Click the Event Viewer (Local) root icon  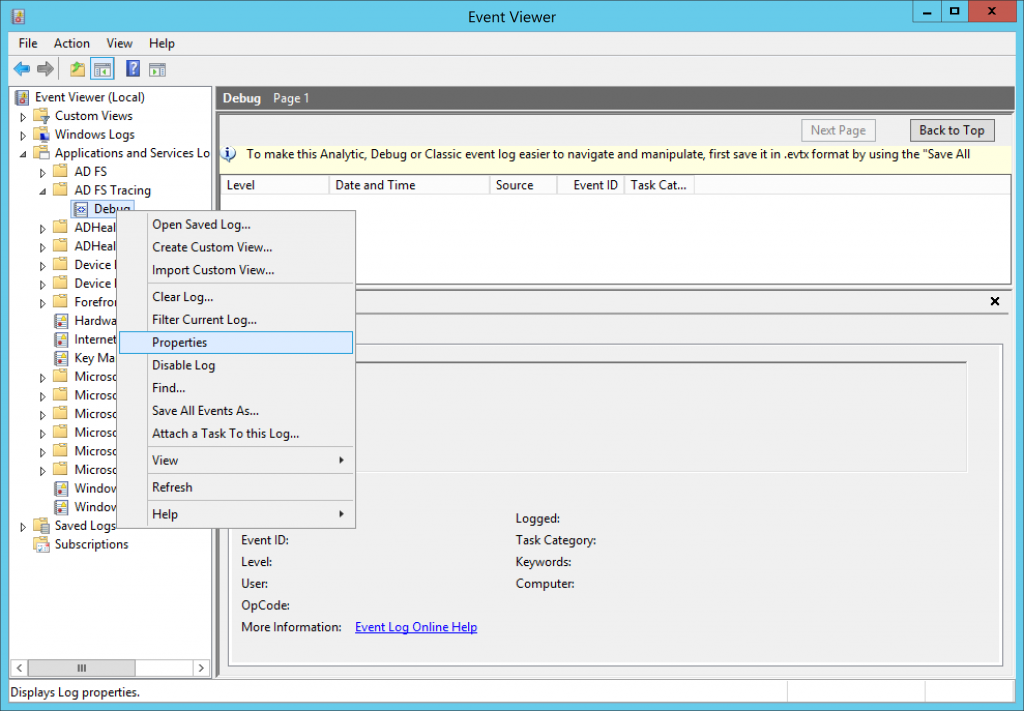coord(21,96)
